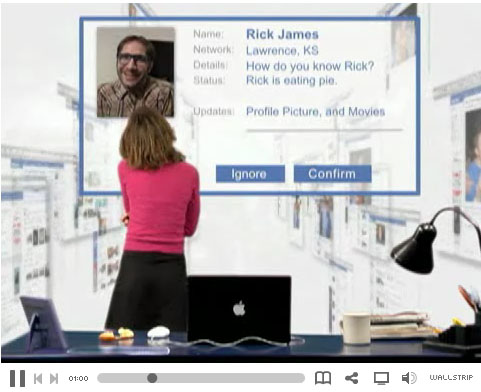Click the seek bar progress handle
The image size is (481, 392).
[x=152, y=378]
